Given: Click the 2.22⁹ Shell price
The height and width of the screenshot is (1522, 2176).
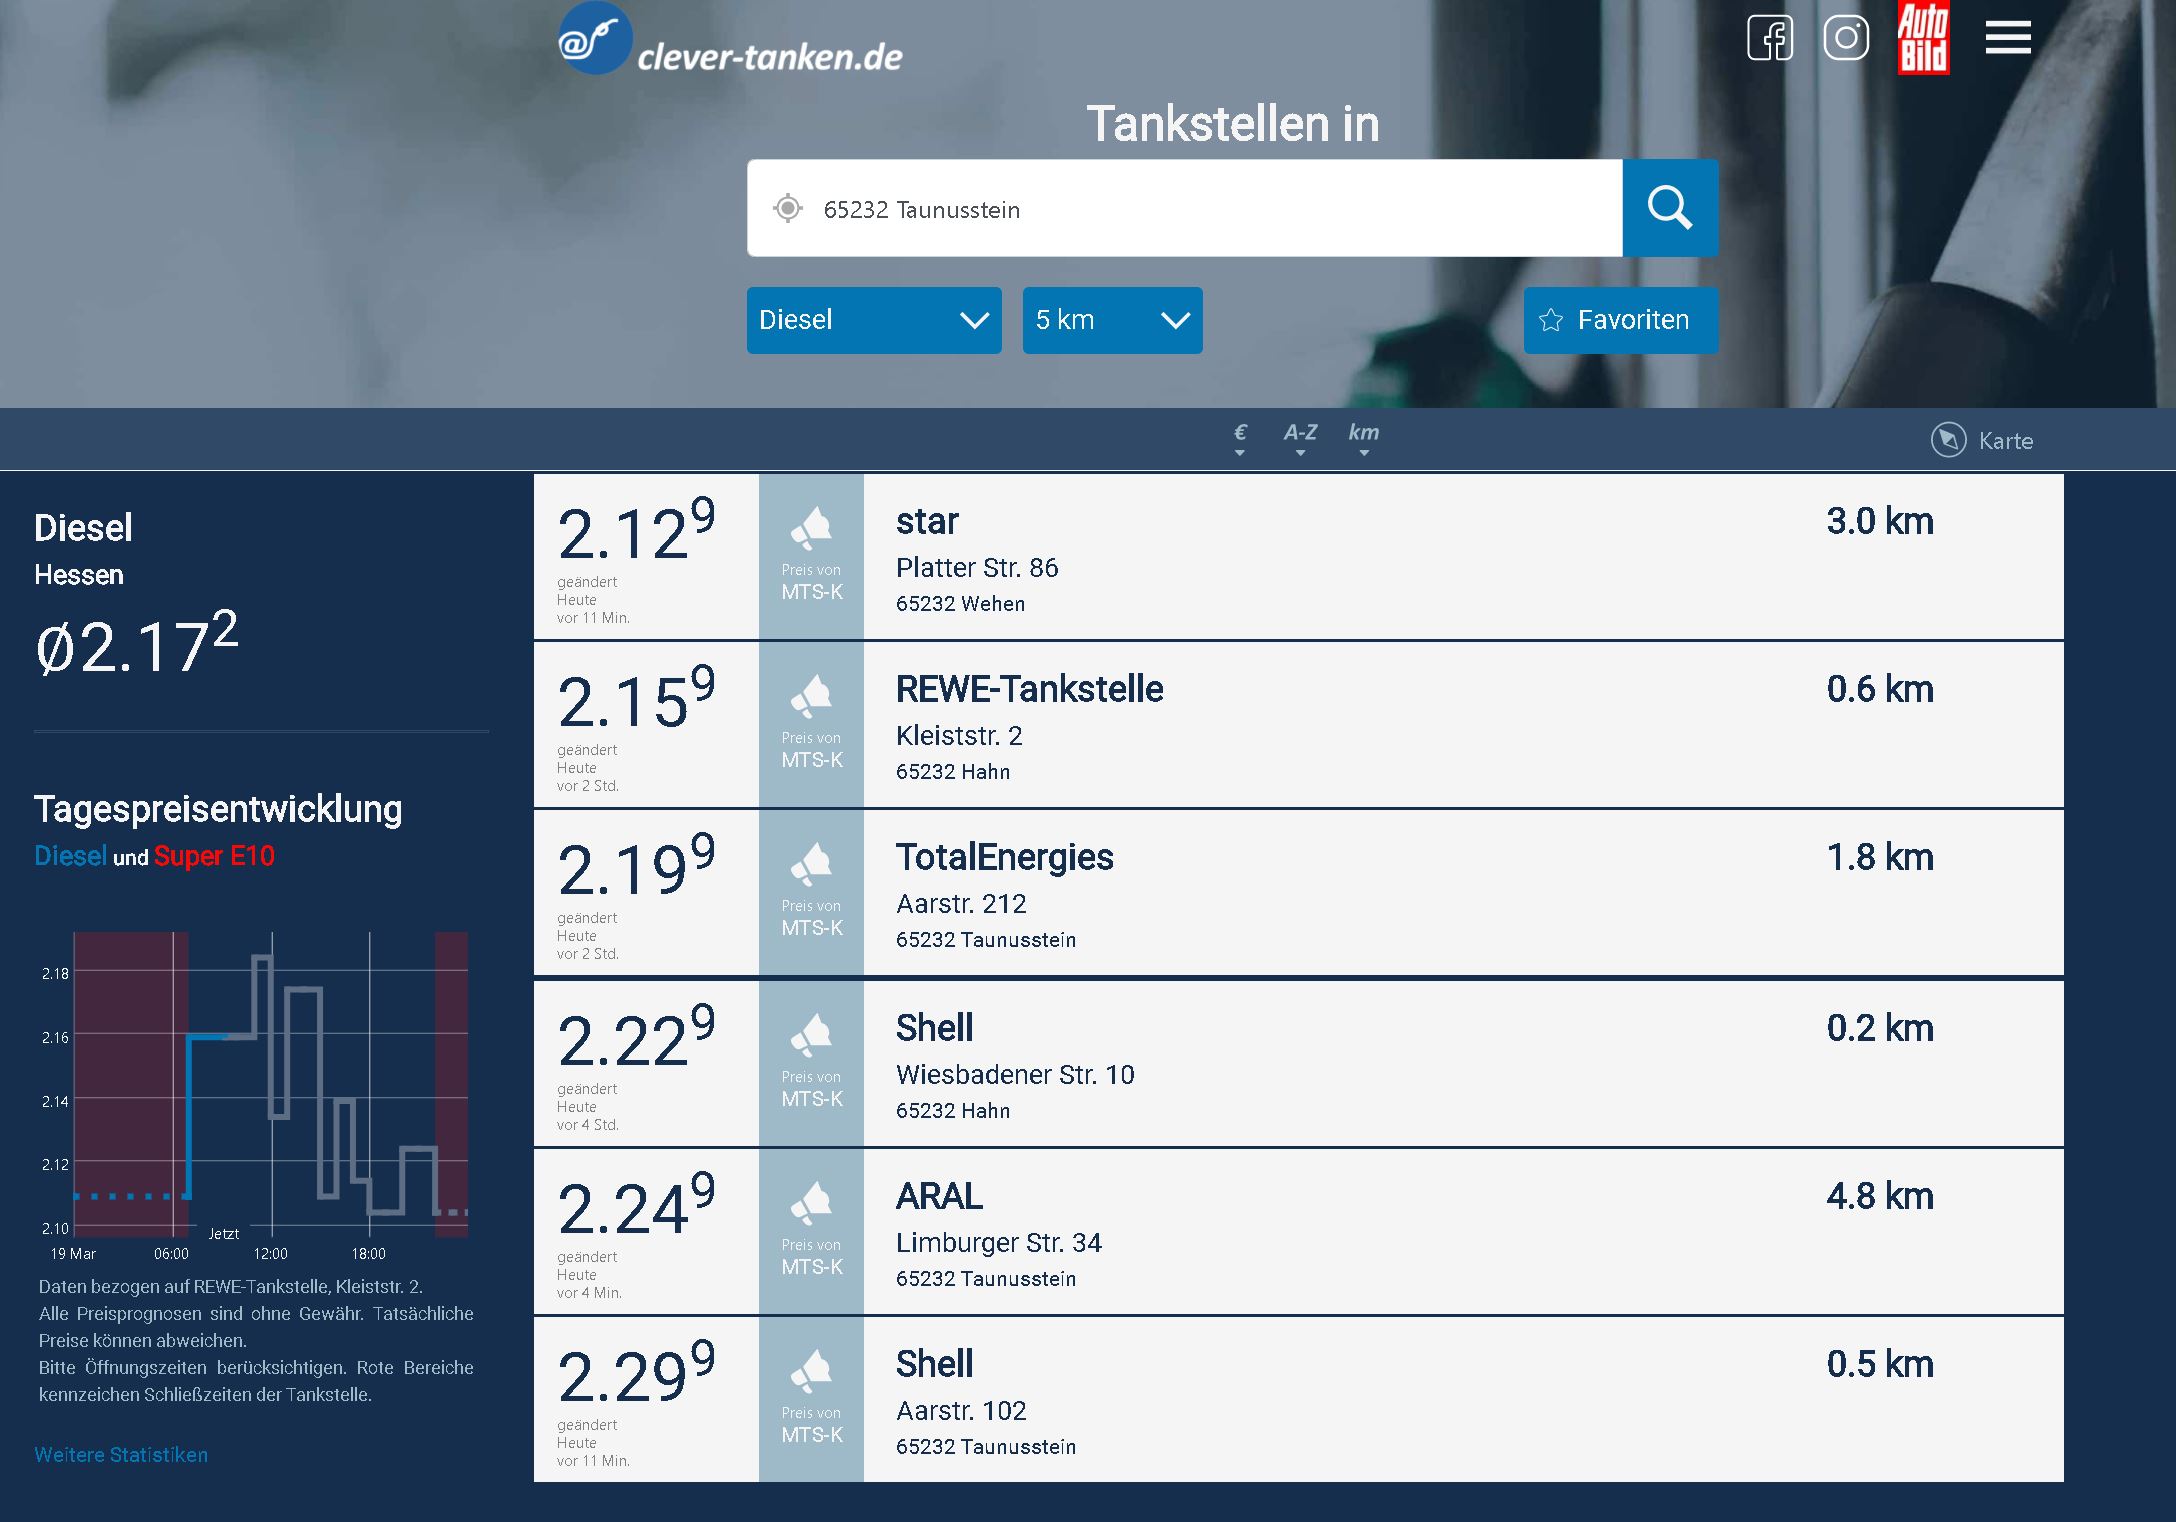Looking at the screenshot, I should coord(636,1035).
